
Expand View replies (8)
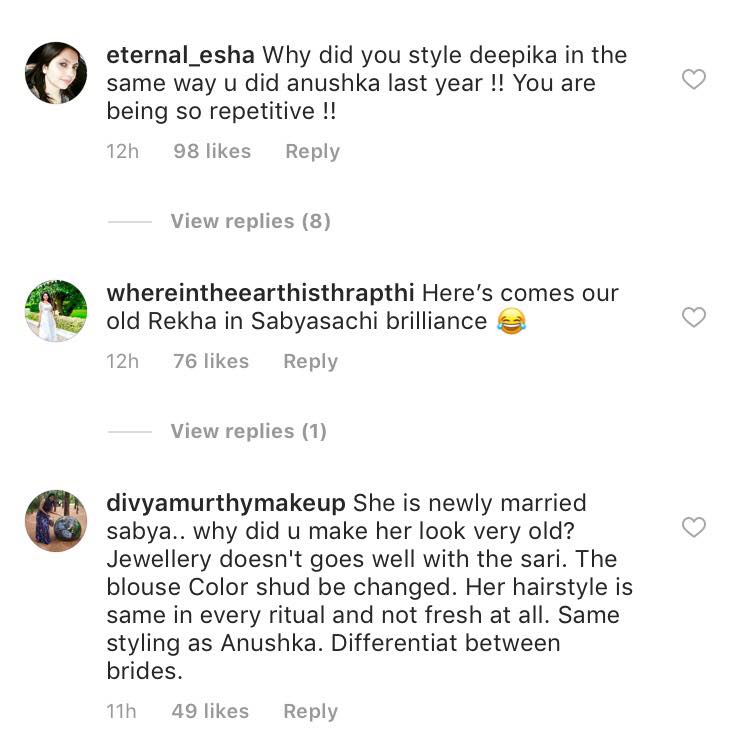250,221
